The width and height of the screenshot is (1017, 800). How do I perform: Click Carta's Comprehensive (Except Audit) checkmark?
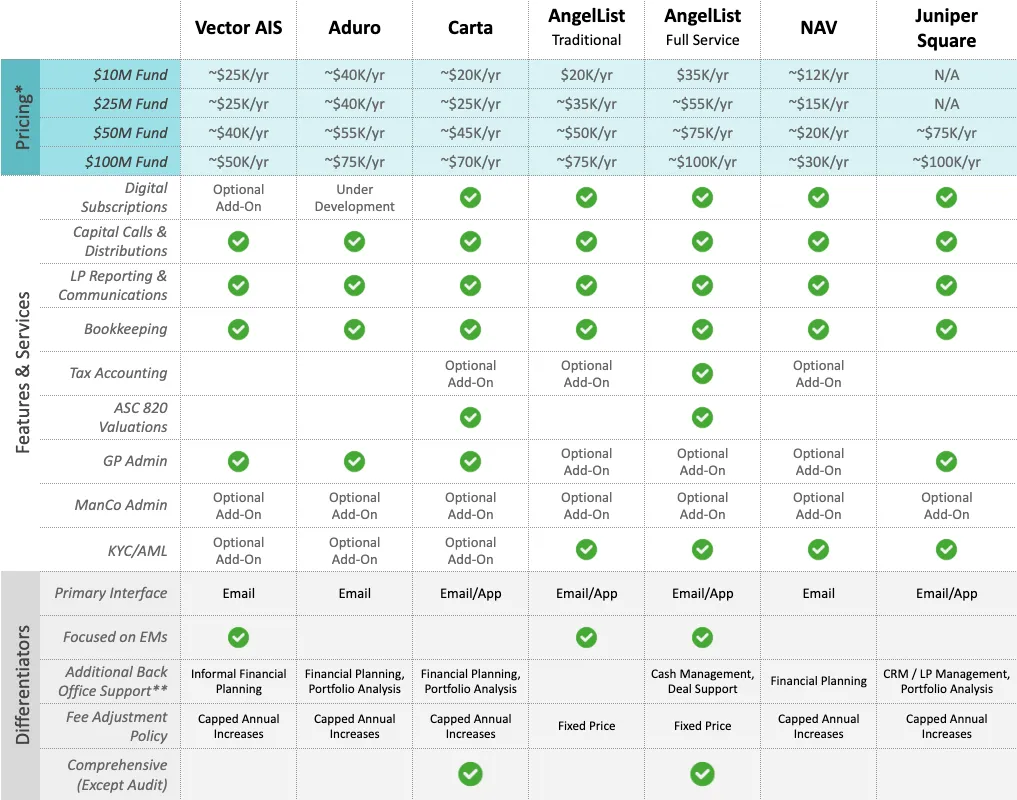[x=470, y=774]
